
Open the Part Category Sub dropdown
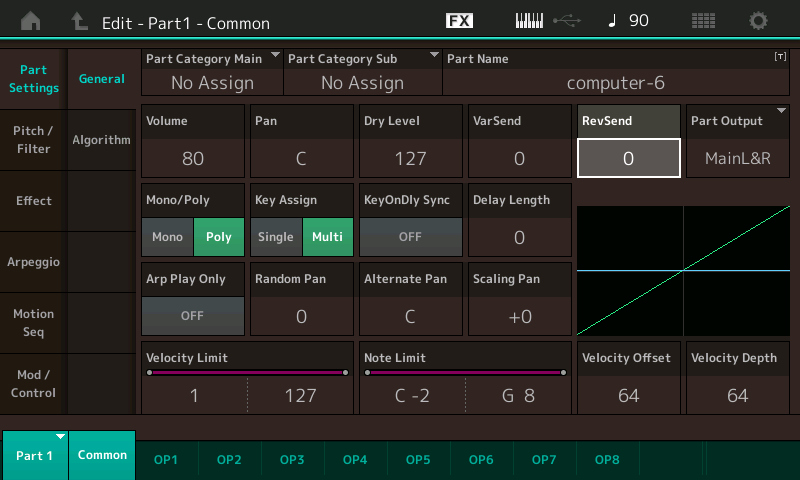click(x=362, y=73)
